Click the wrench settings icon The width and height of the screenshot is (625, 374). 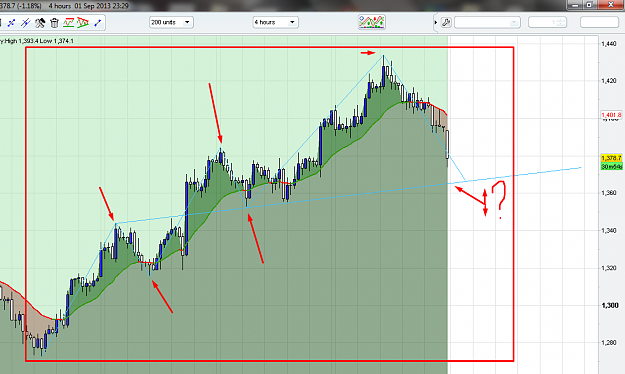point(446,22)
